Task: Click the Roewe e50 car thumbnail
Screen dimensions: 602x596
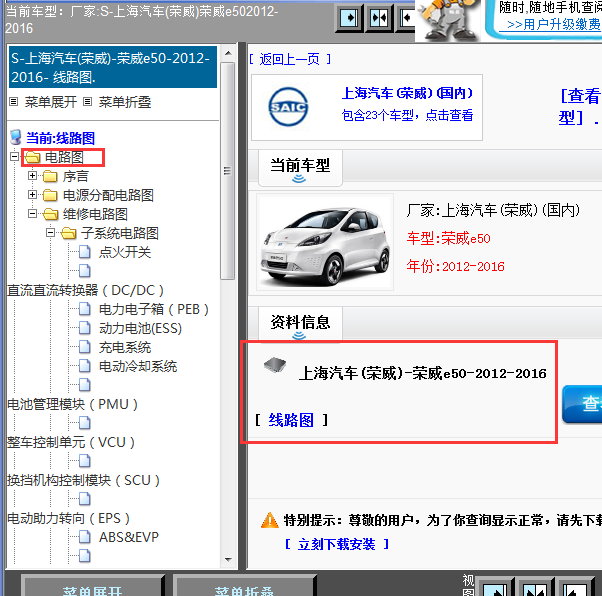Action: [325, 242]
